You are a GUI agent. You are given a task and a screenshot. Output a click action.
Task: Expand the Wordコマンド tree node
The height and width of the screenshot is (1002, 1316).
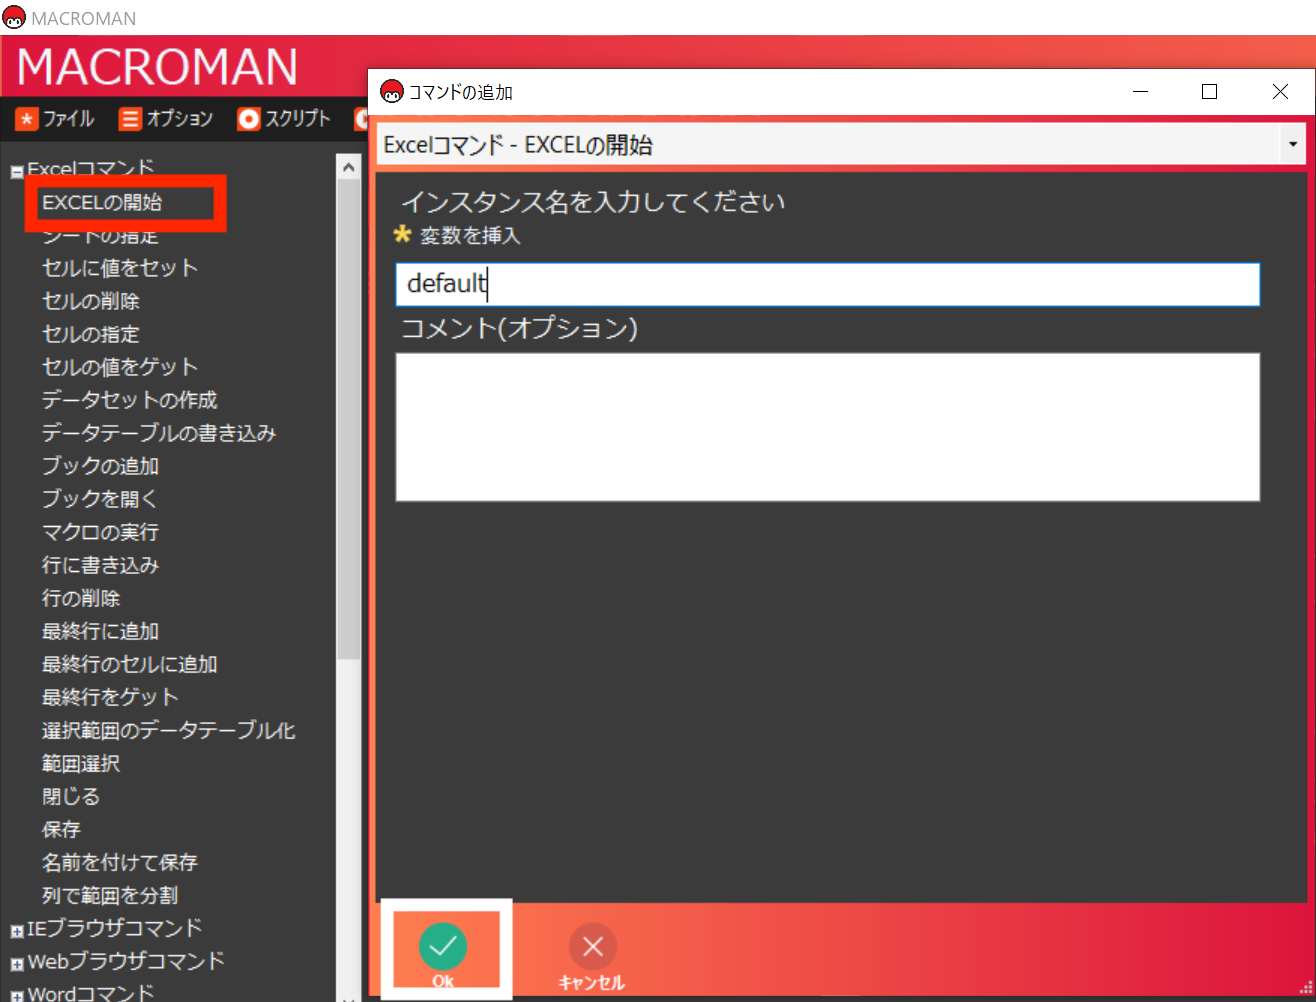17,997
